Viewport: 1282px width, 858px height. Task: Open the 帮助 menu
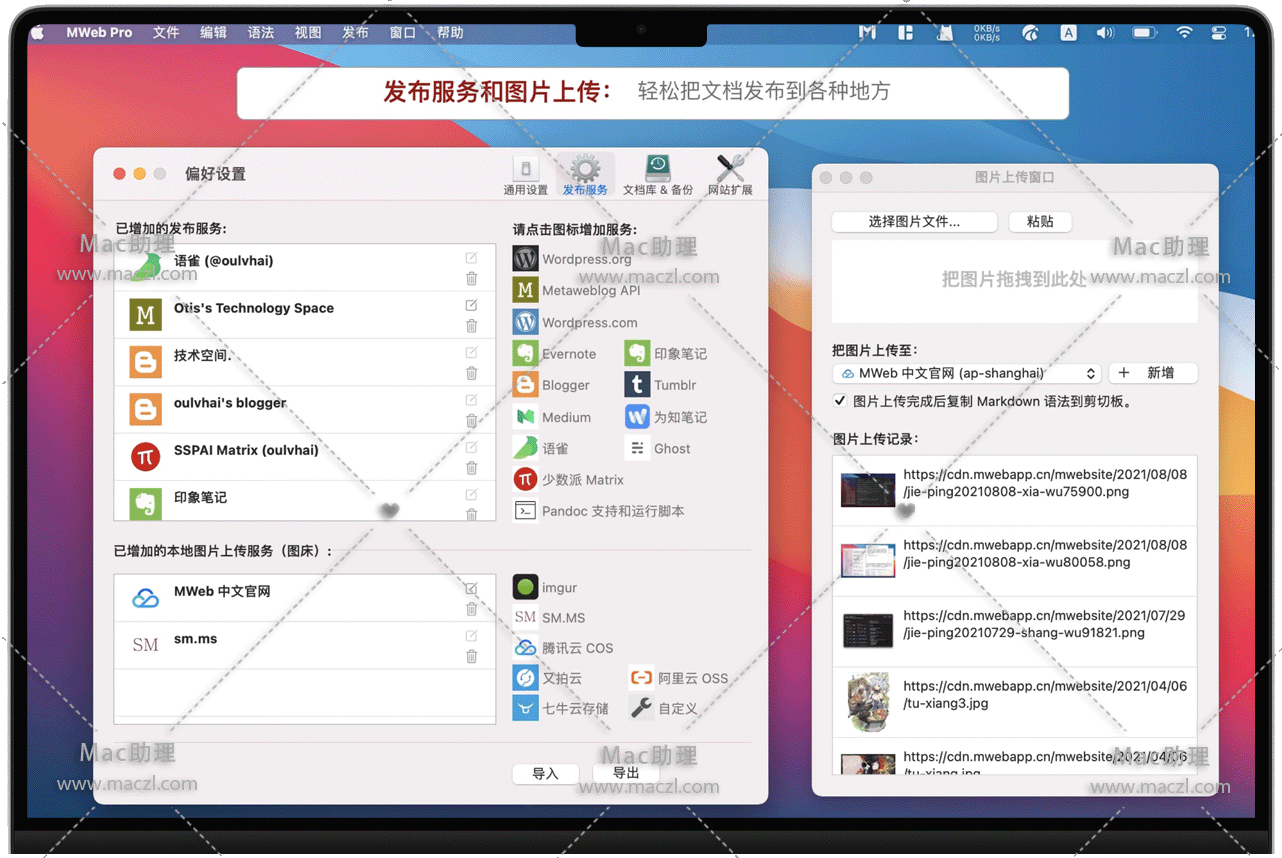click(x=450, y=32)
